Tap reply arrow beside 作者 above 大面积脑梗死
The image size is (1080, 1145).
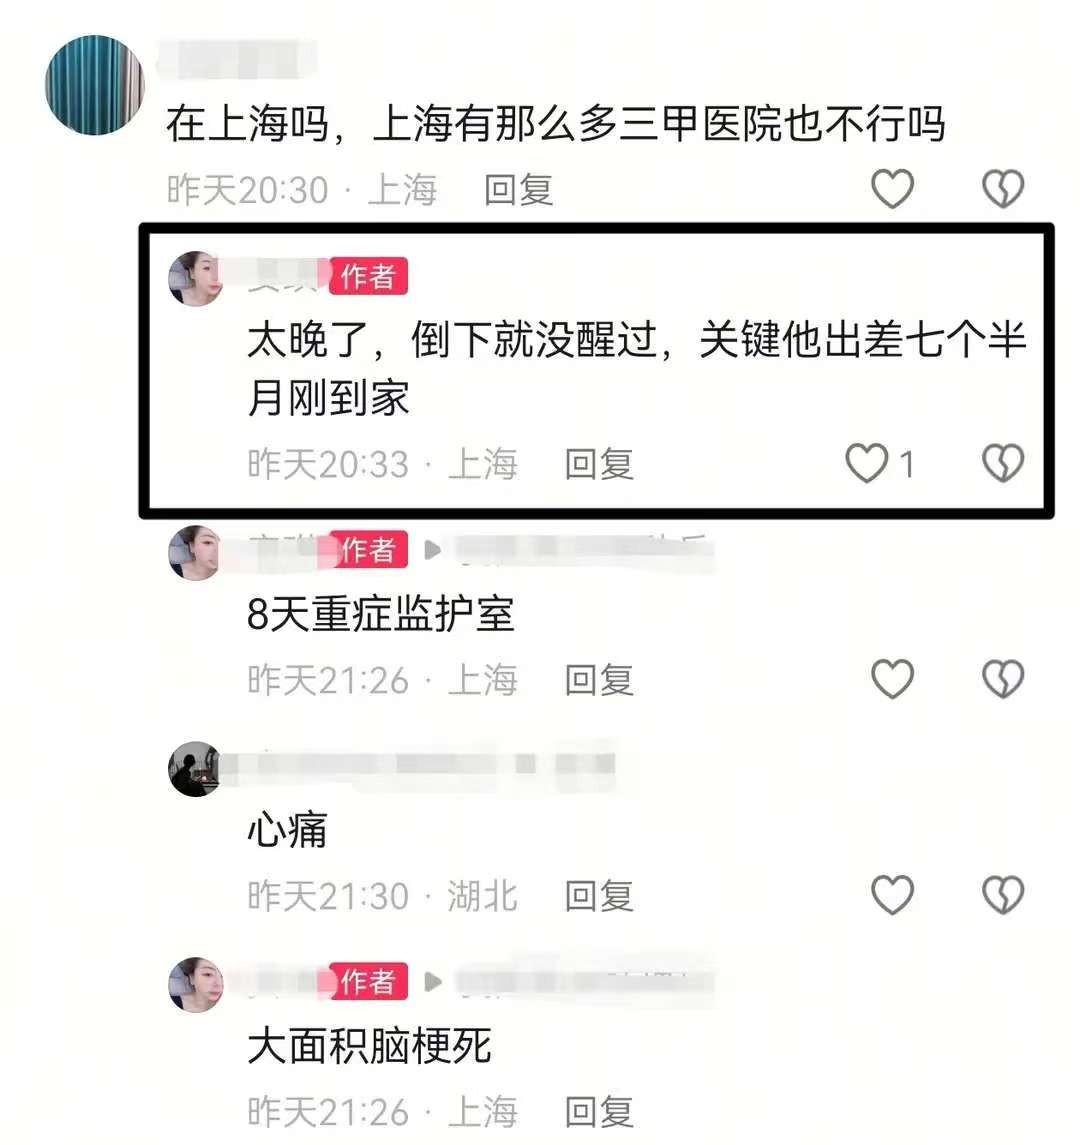pos(433,981)
